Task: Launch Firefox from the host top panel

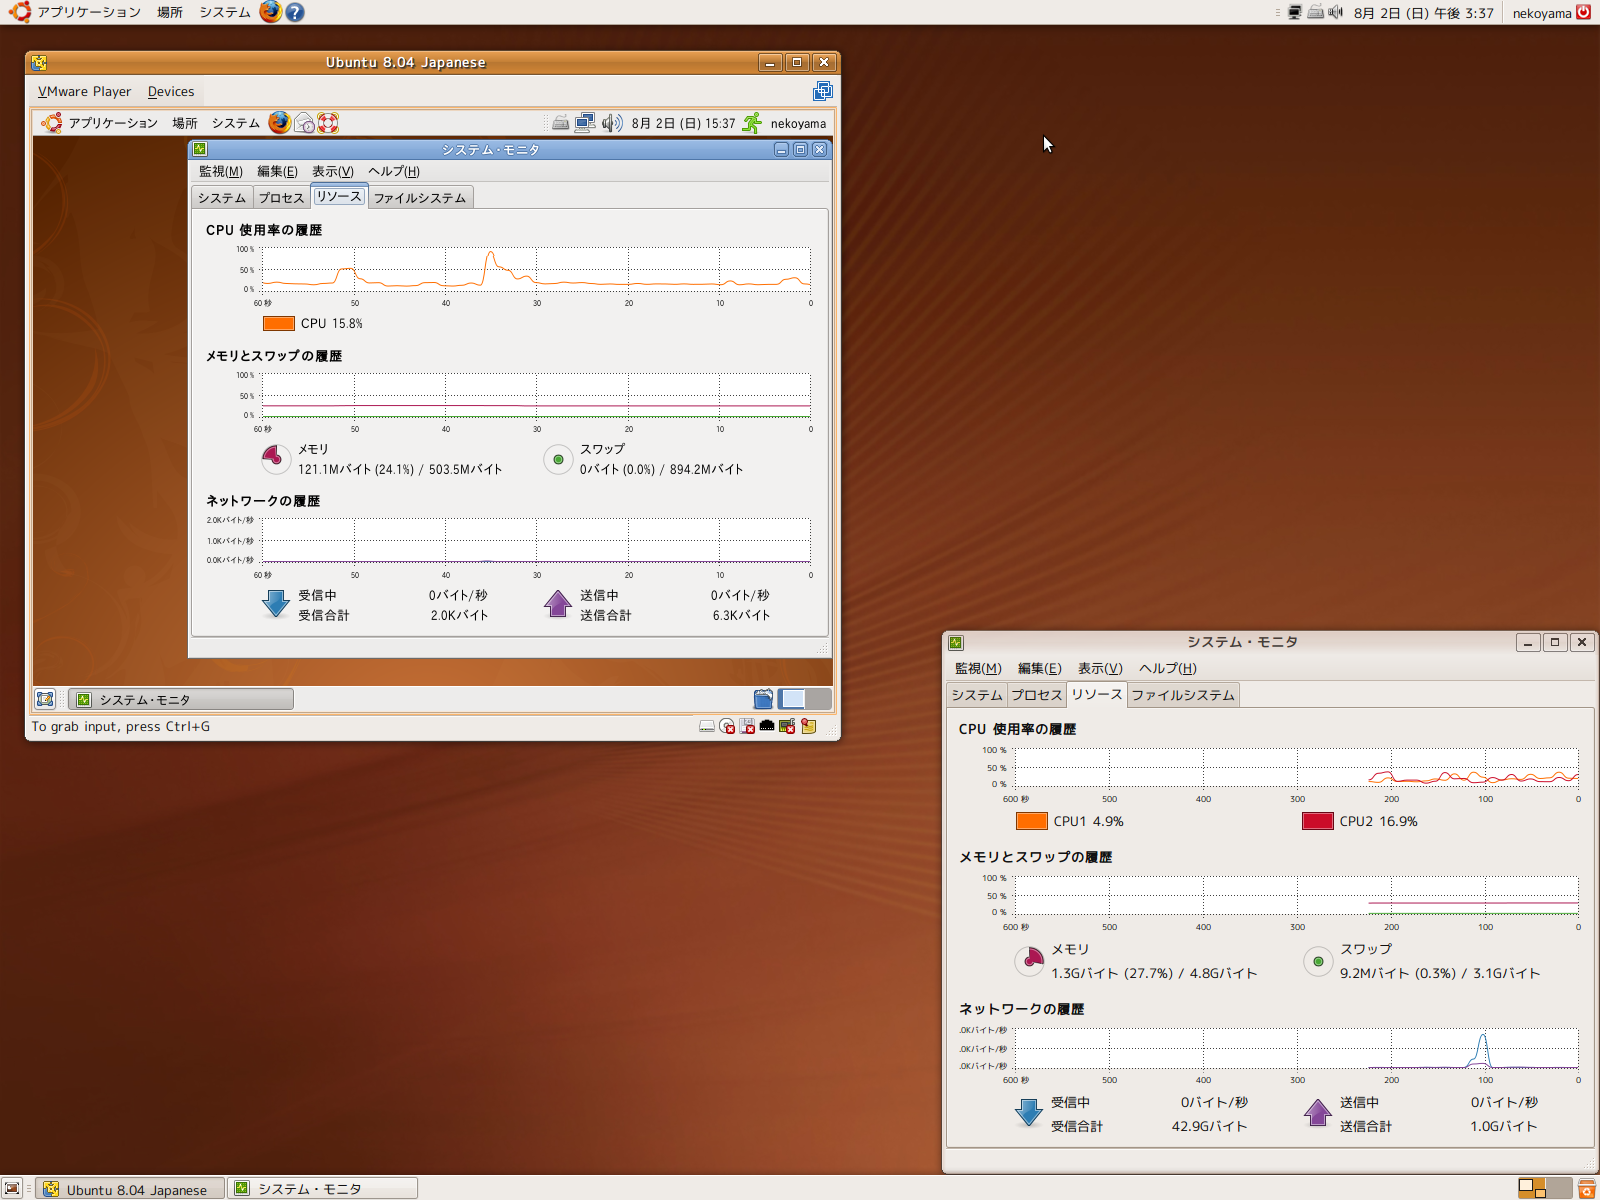Action: [270, 12]
